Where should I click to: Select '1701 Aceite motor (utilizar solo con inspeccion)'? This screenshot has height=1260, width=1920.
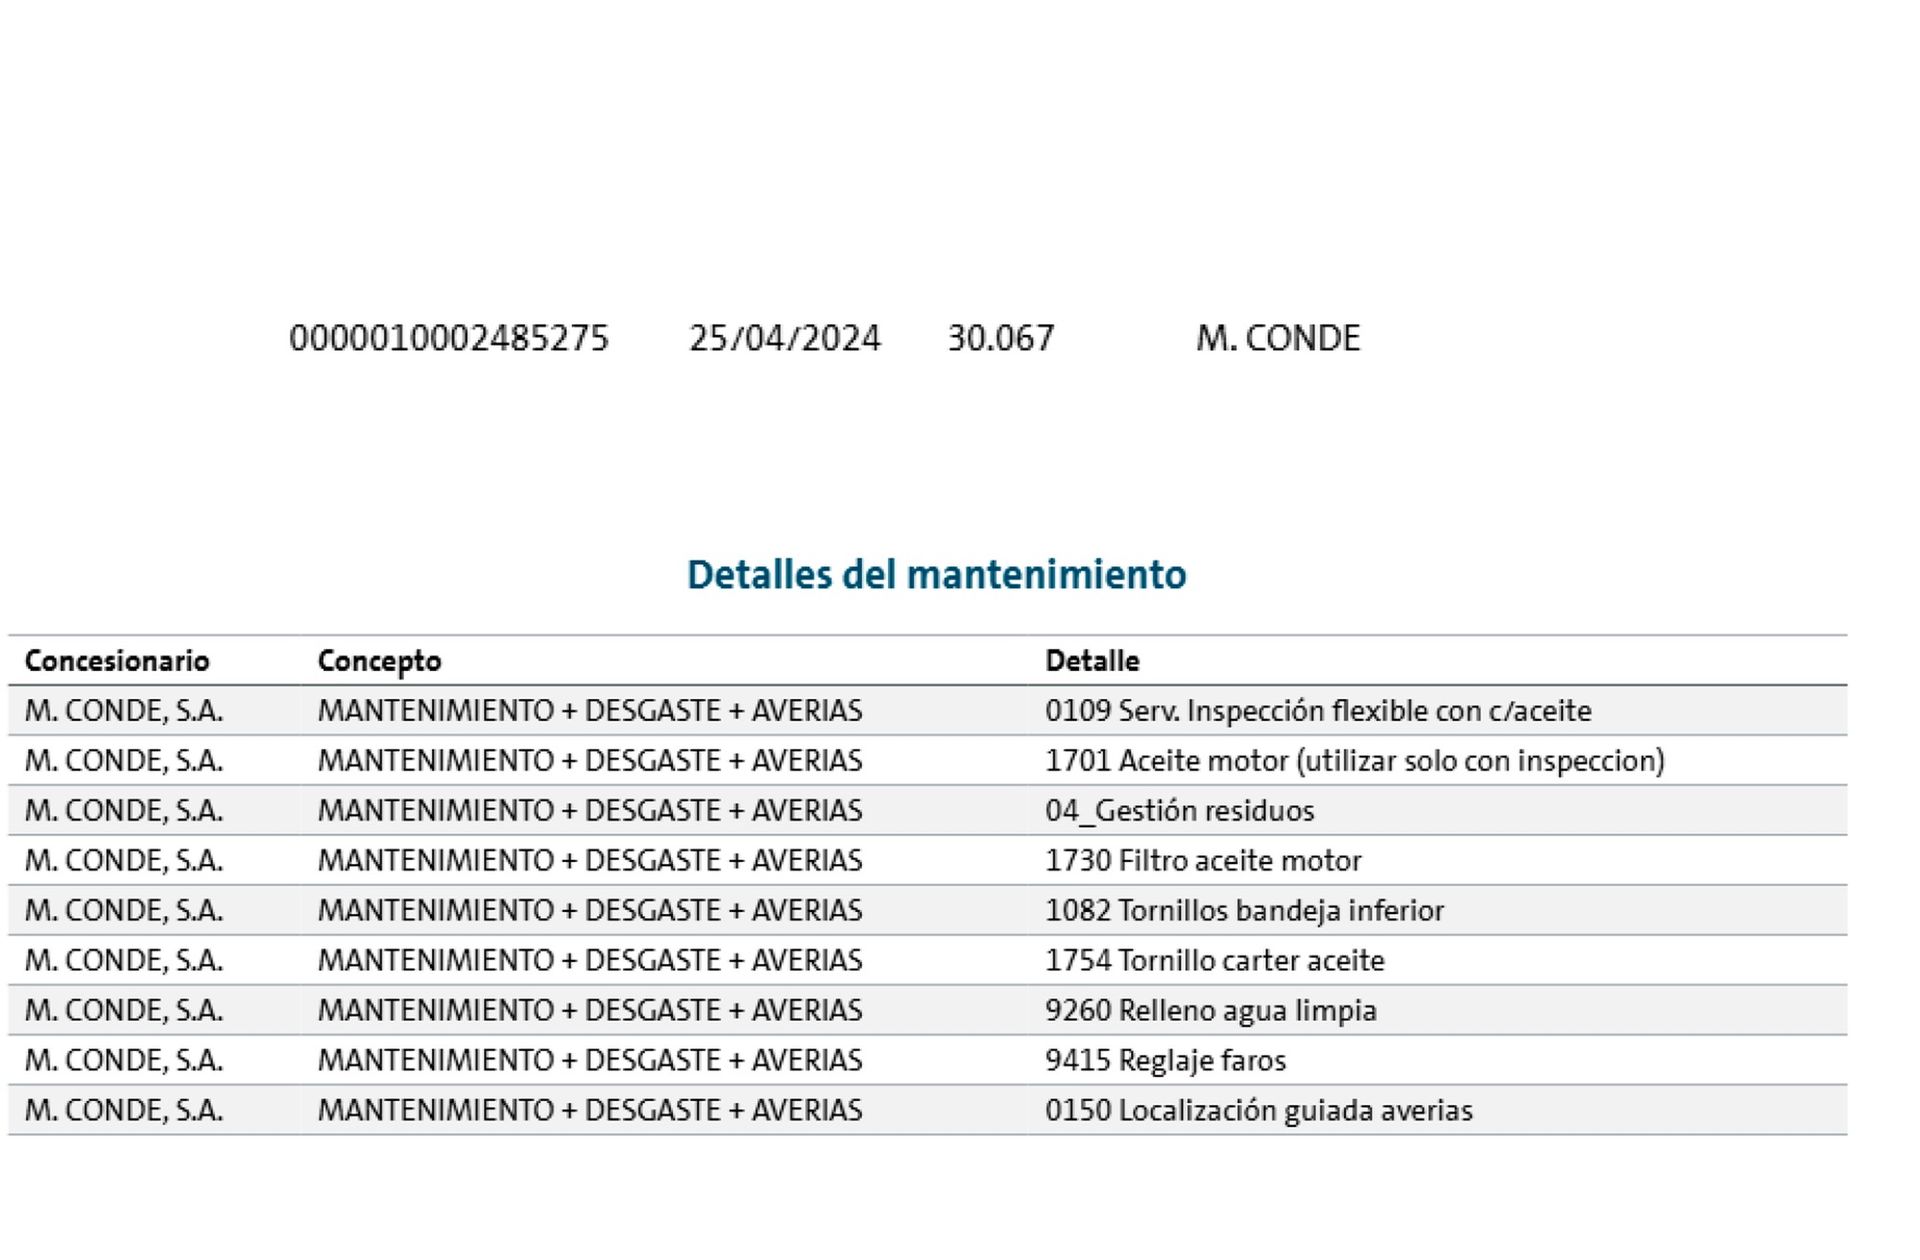click(x=1355, y=761)
